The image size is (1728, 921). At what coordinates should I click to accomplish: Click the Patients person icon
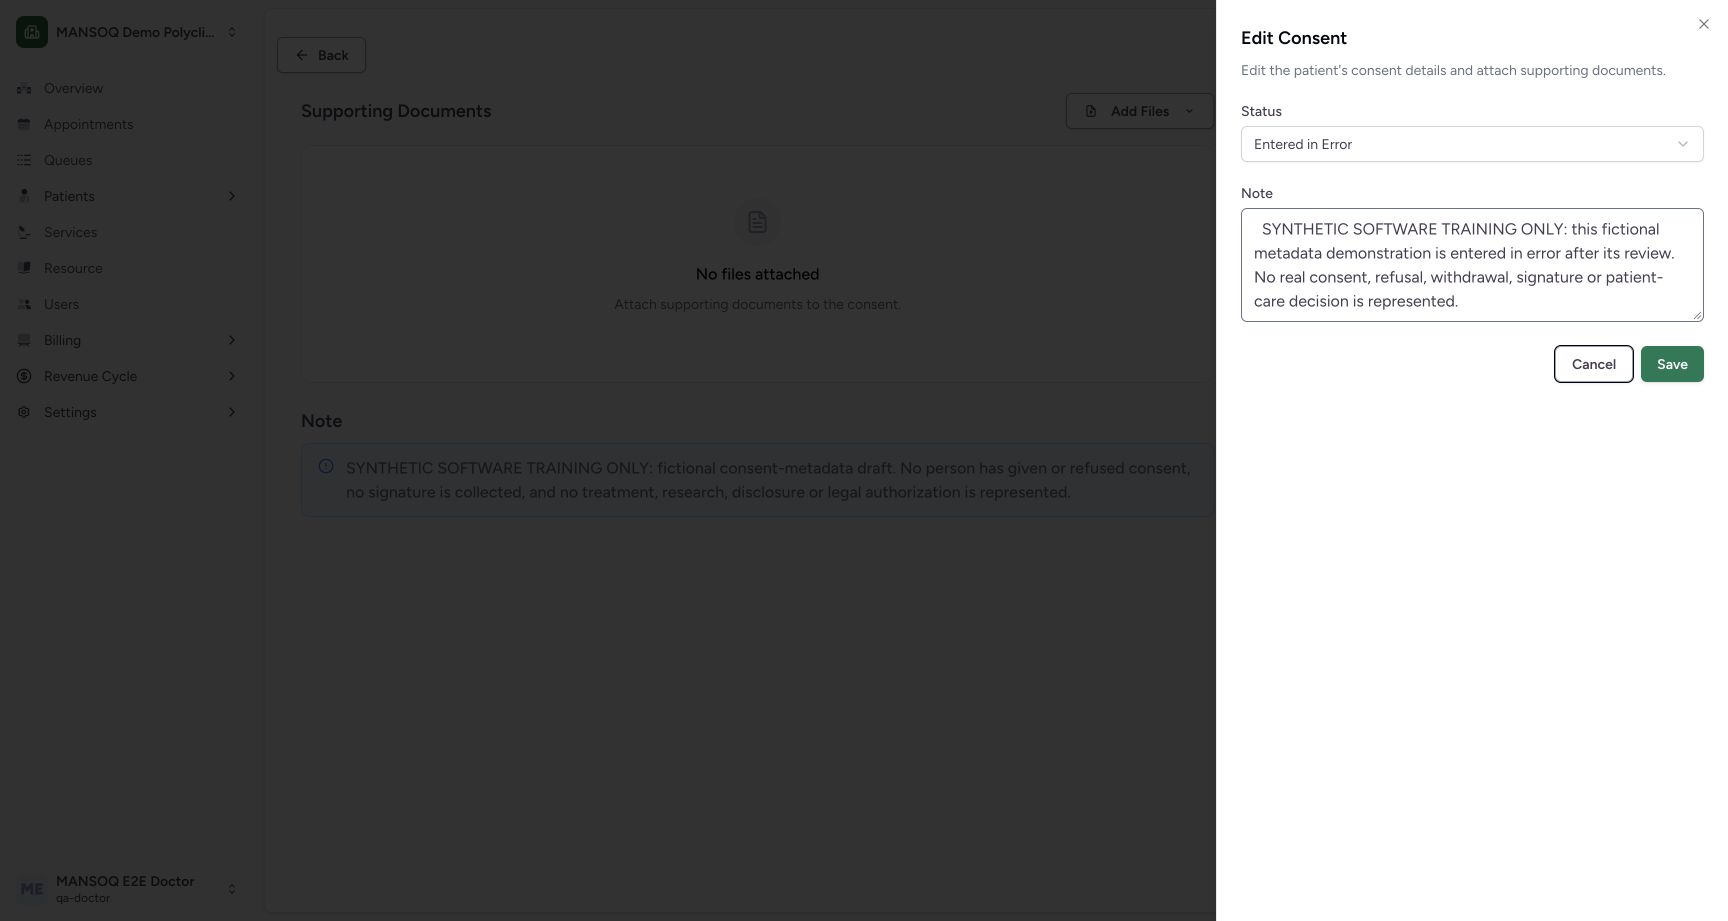point(24,196)
